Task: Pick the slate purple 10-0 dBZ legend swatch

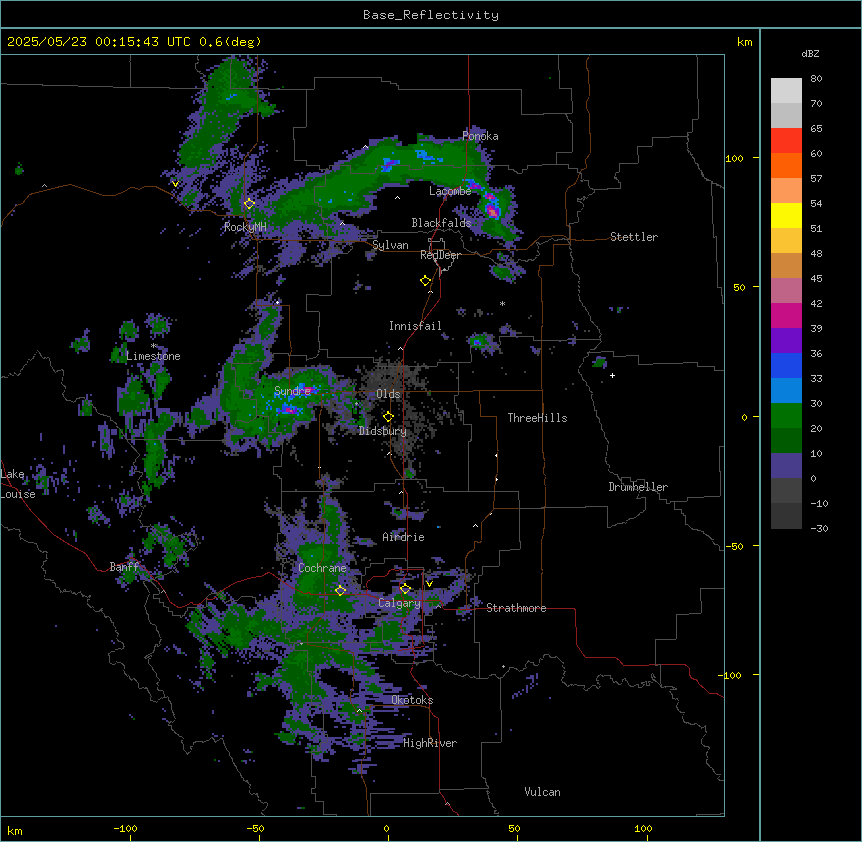Action: 786,466
